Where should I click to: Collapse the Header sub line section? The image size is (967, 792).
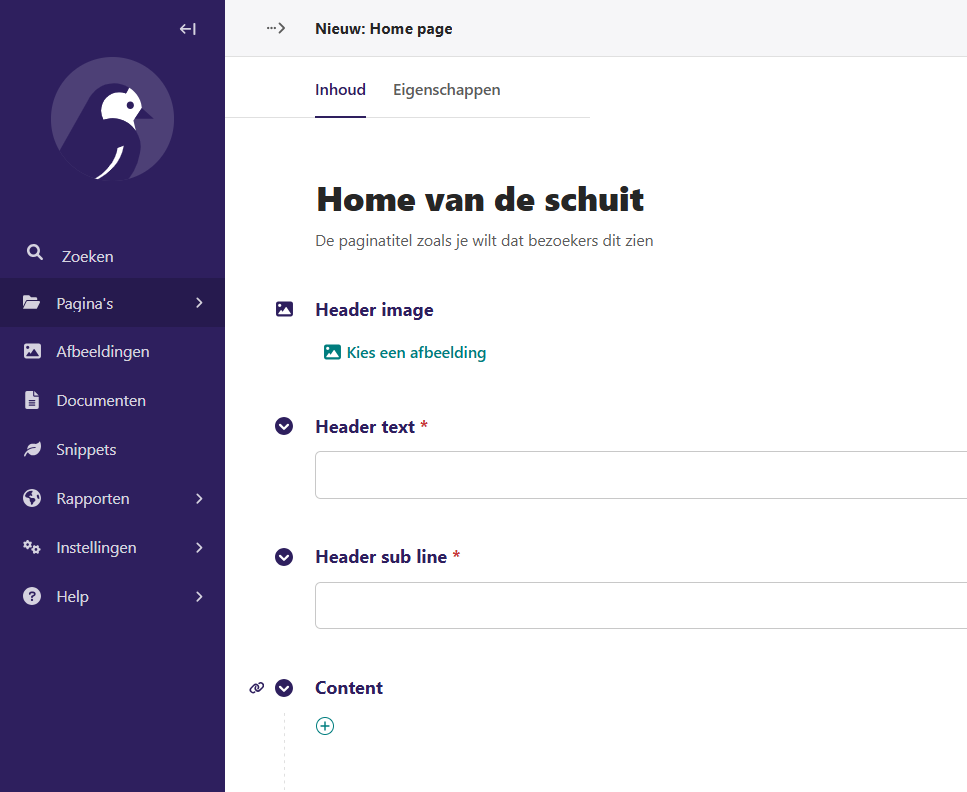(x=284, y=557)
